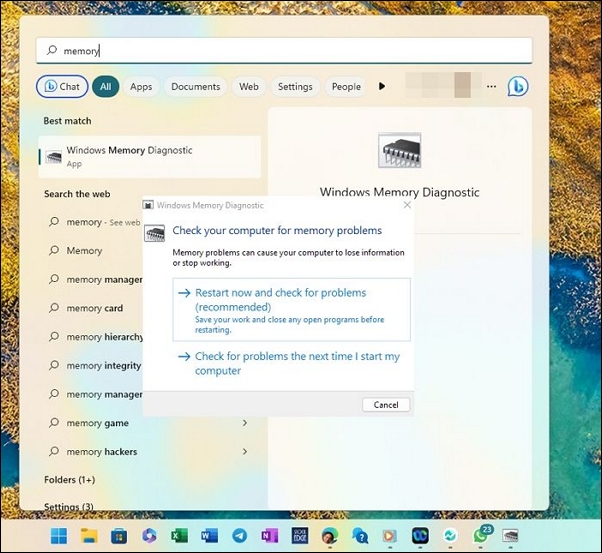The height and width of the screenshot is (553, 602).
Task: Expand the memory hackers suggestion chevron
Action: [245, 452]
